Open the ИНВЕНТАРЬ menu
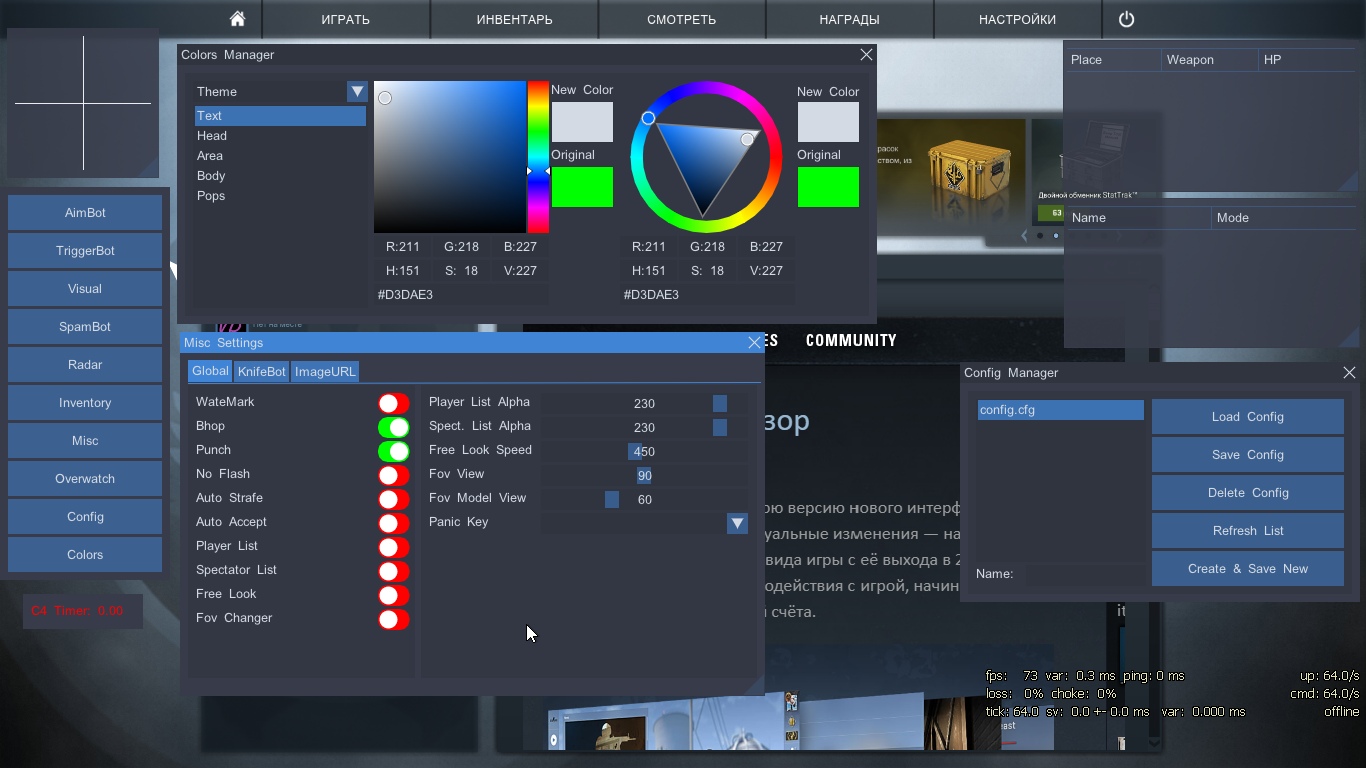The height and width of the screenshot is (768, 1366). tap(514, 19)
